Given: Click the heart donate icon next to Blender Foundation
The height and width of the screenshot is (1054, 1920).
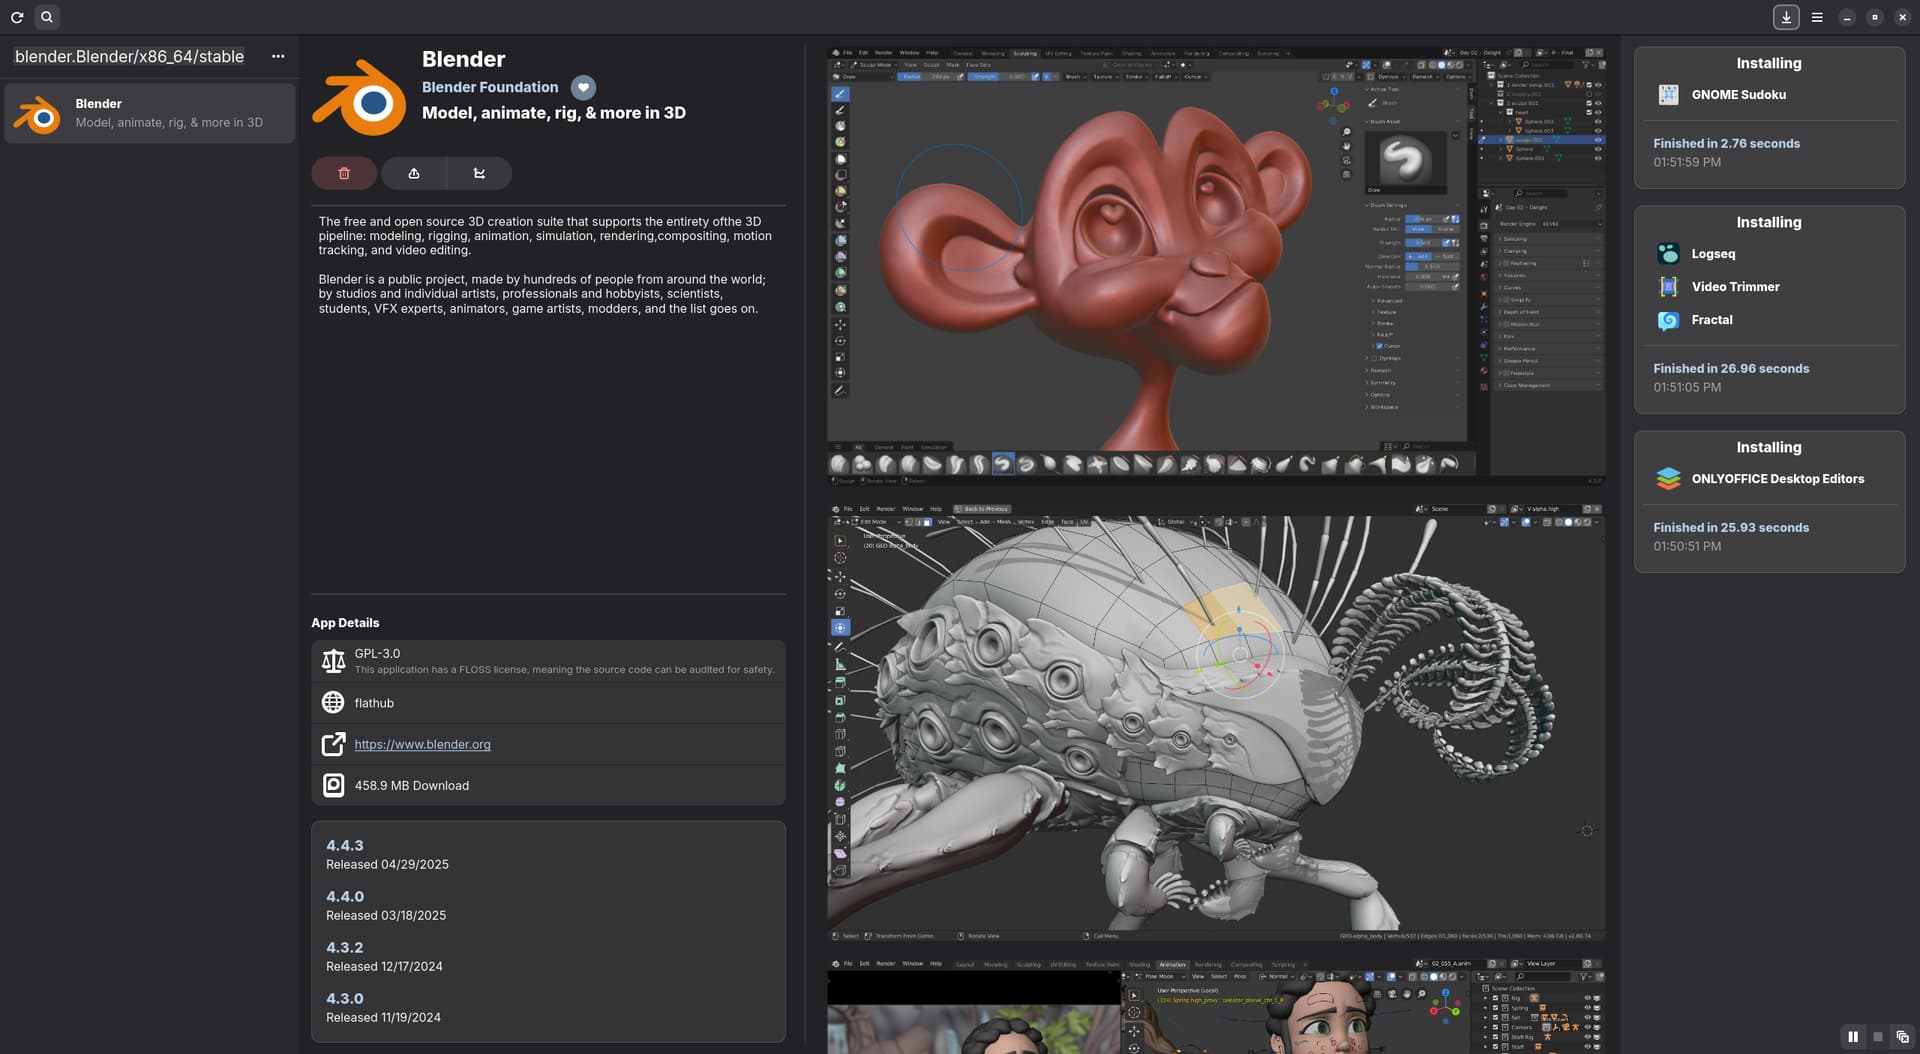Looking at the screenshot, I should (x=583, y=87).
